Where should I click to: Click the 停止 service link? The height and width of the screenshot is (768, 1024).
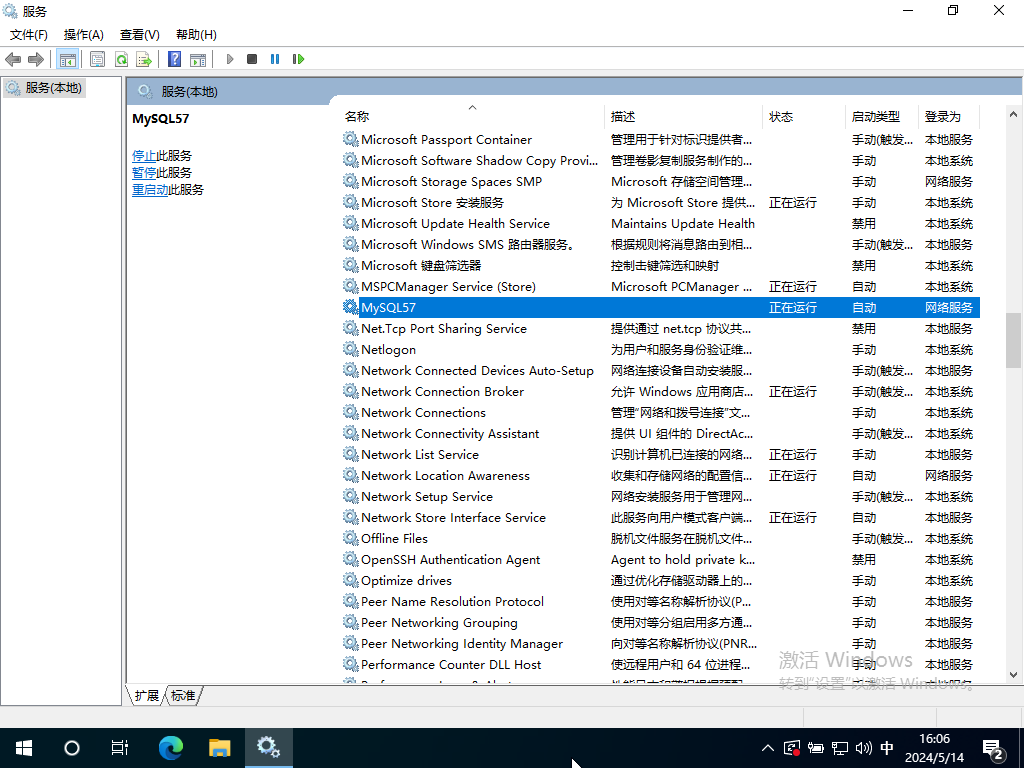(144, 156)
